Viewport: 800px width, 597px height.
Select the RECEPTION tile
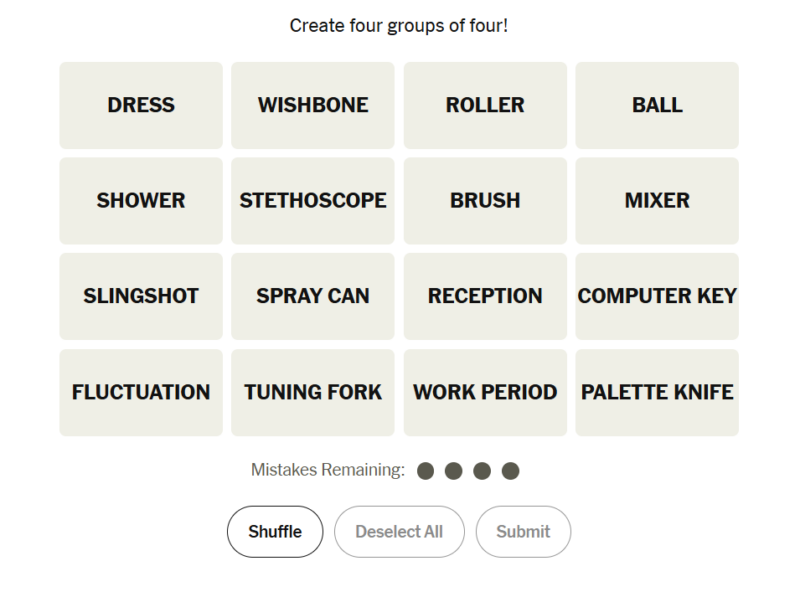(485, 296)
